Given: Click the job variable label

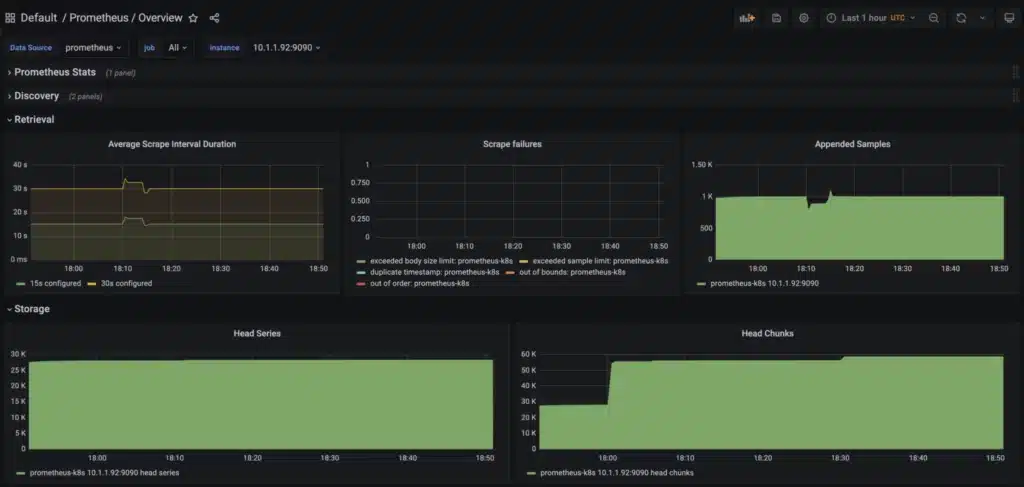Looking at the screenshot, I should coord(149,48).
